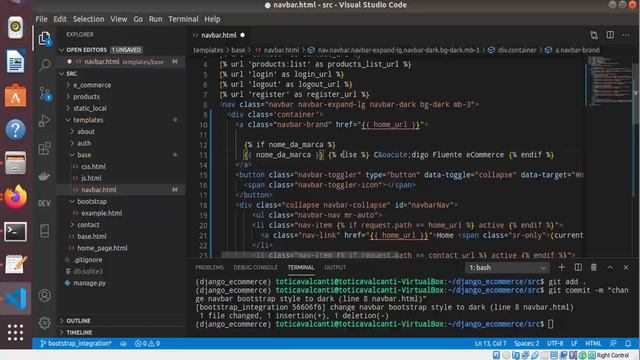640x360 pixels.
Task: Click Open Changes icon in editor toolbar
Action: coord(594,35)
